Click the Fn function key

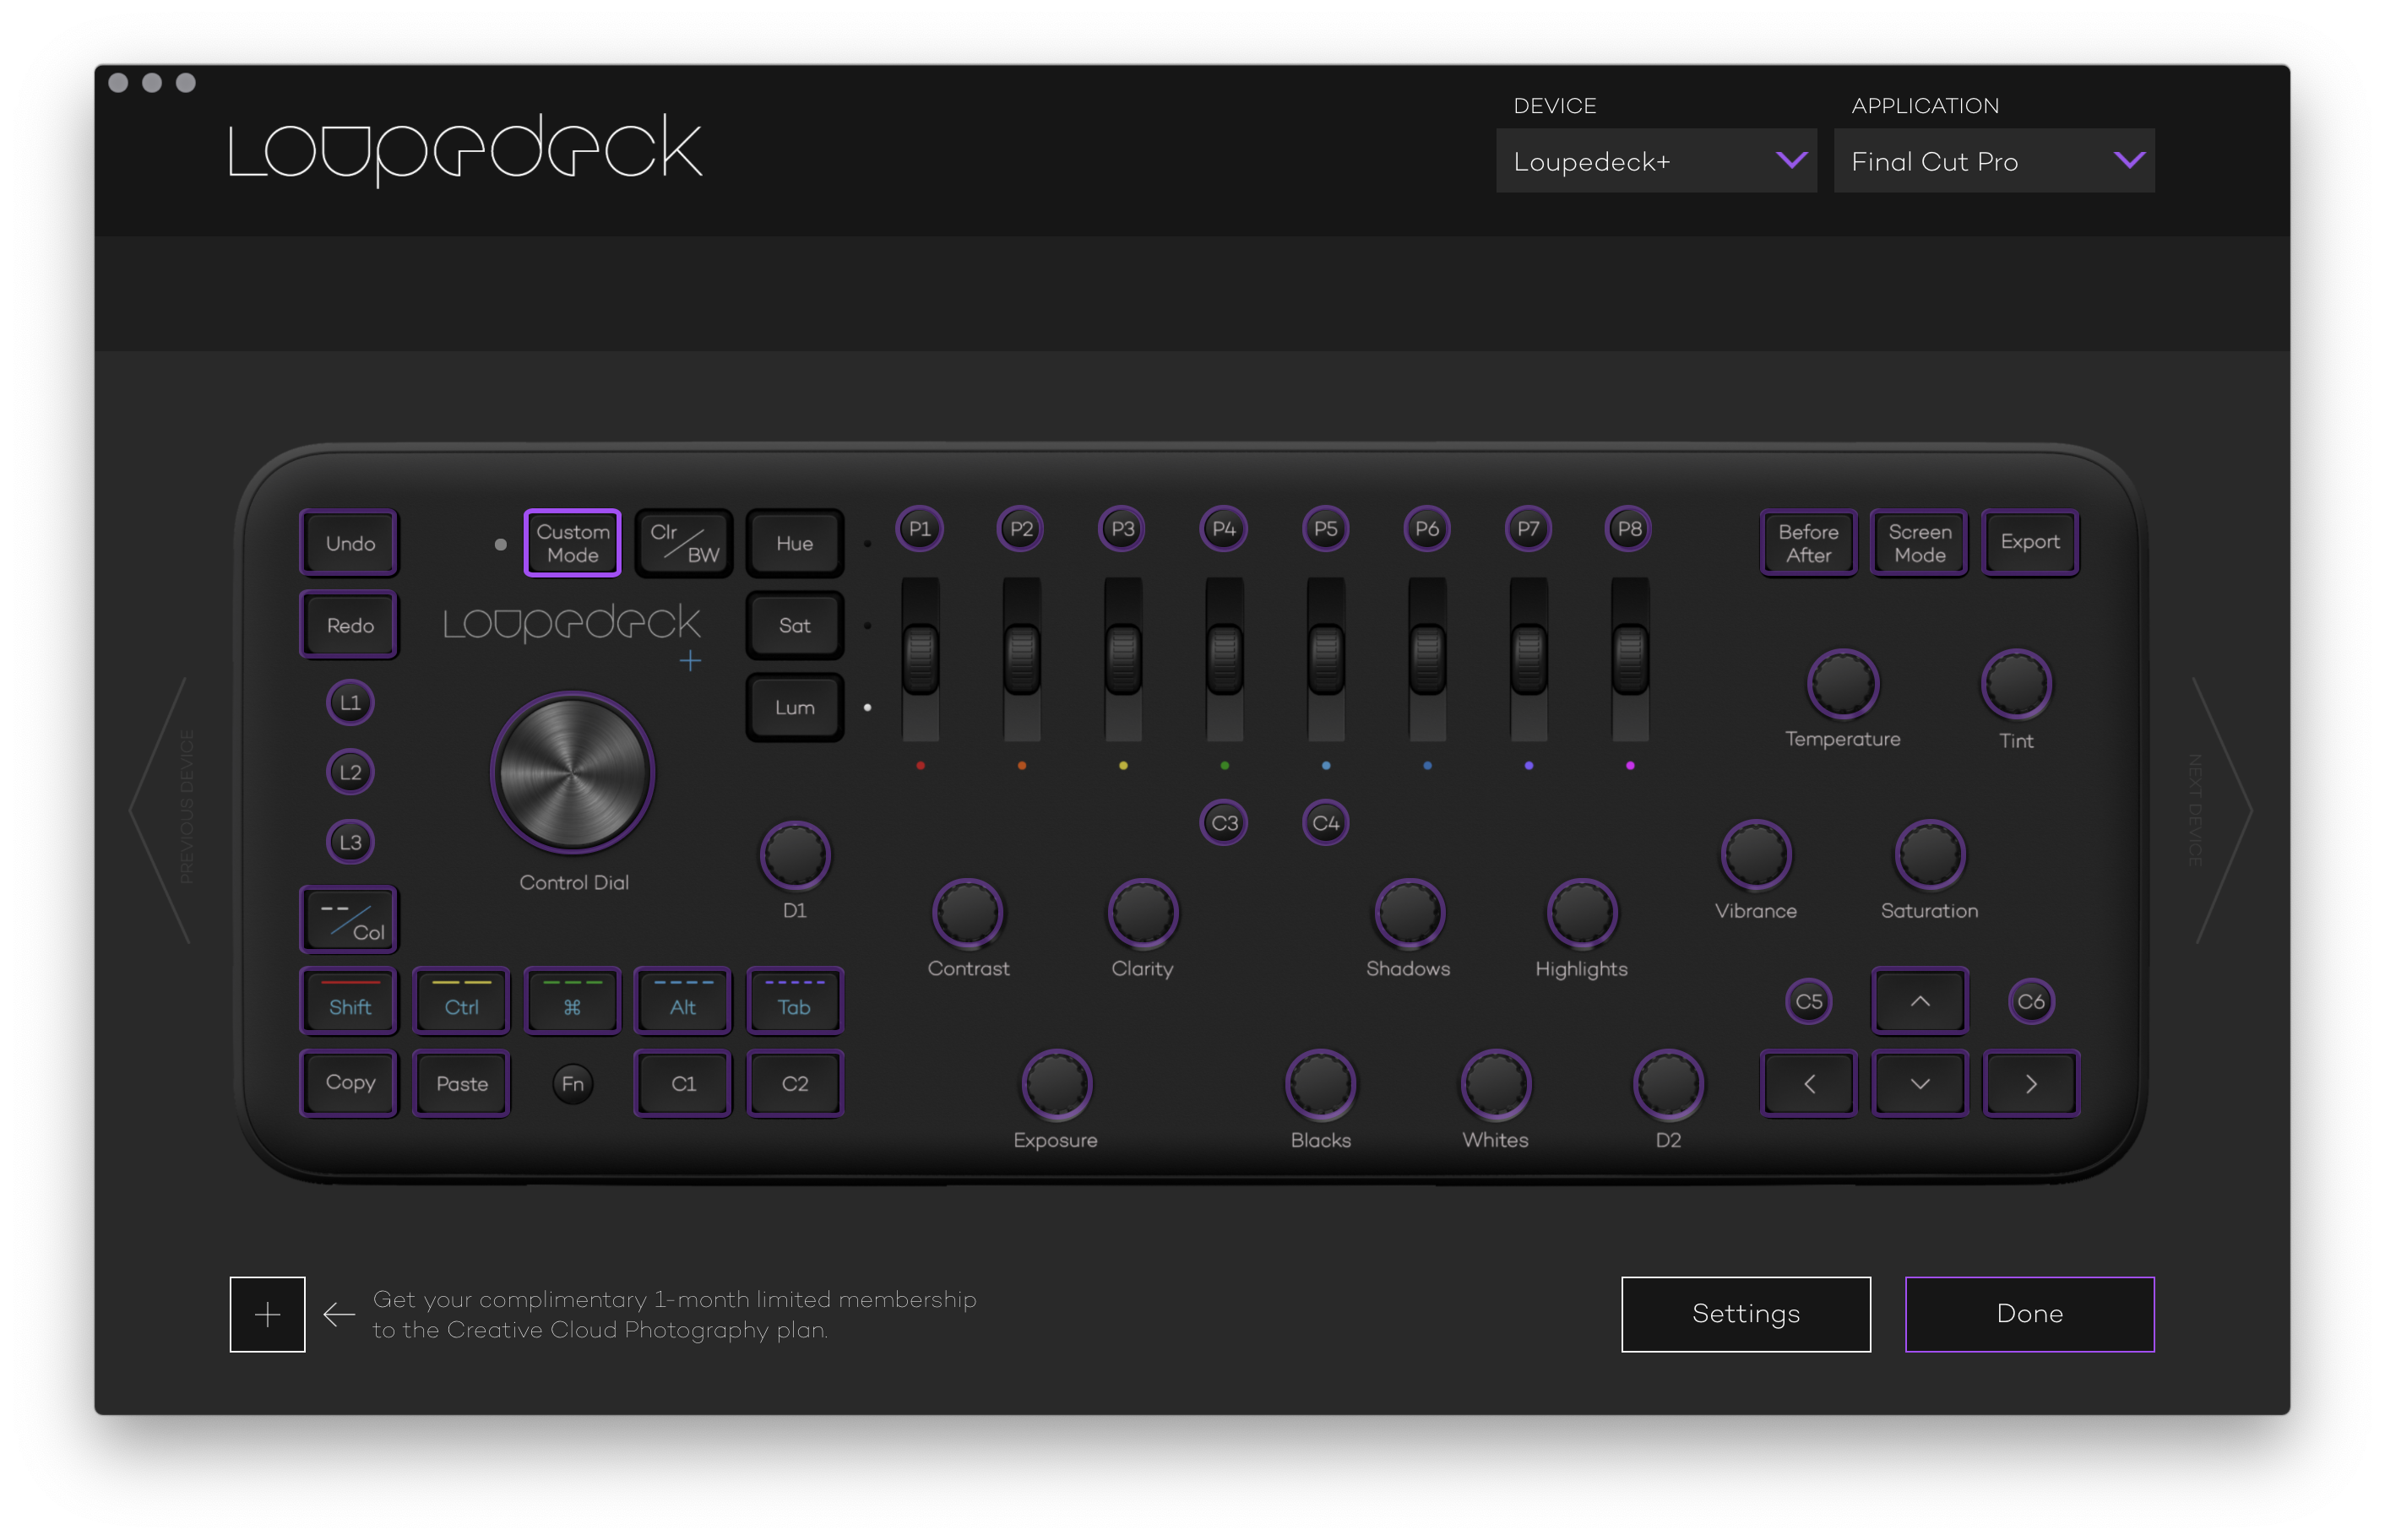tap(573, 1084)
